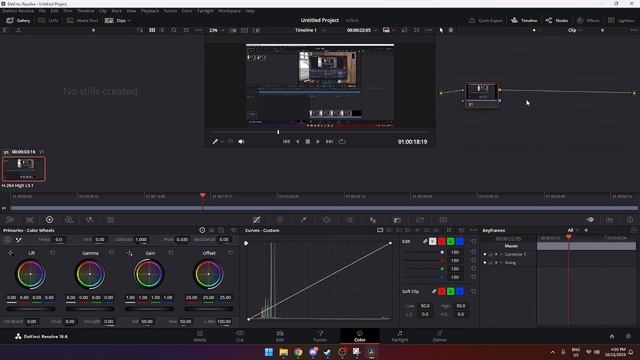Open the Tracker palette
This screenshot has height=360, width=640.
click(x=350, y=220)
